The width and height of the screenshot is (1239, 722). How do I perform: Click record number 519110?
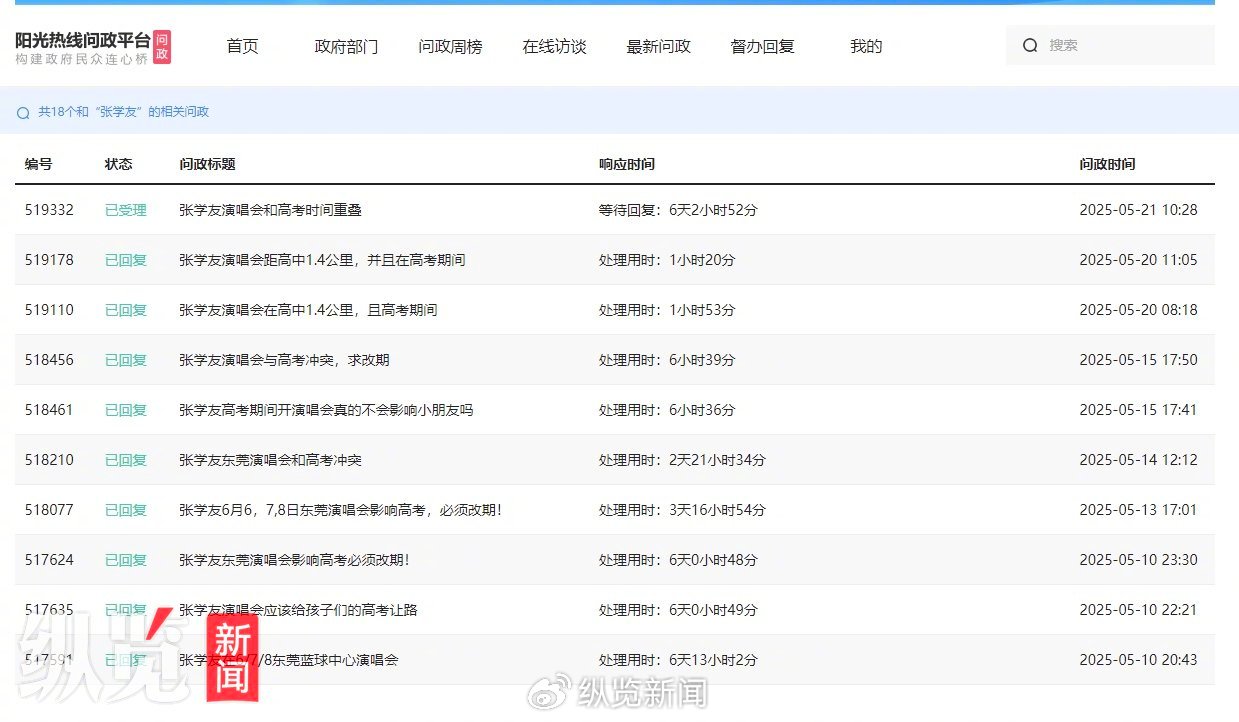49,310
